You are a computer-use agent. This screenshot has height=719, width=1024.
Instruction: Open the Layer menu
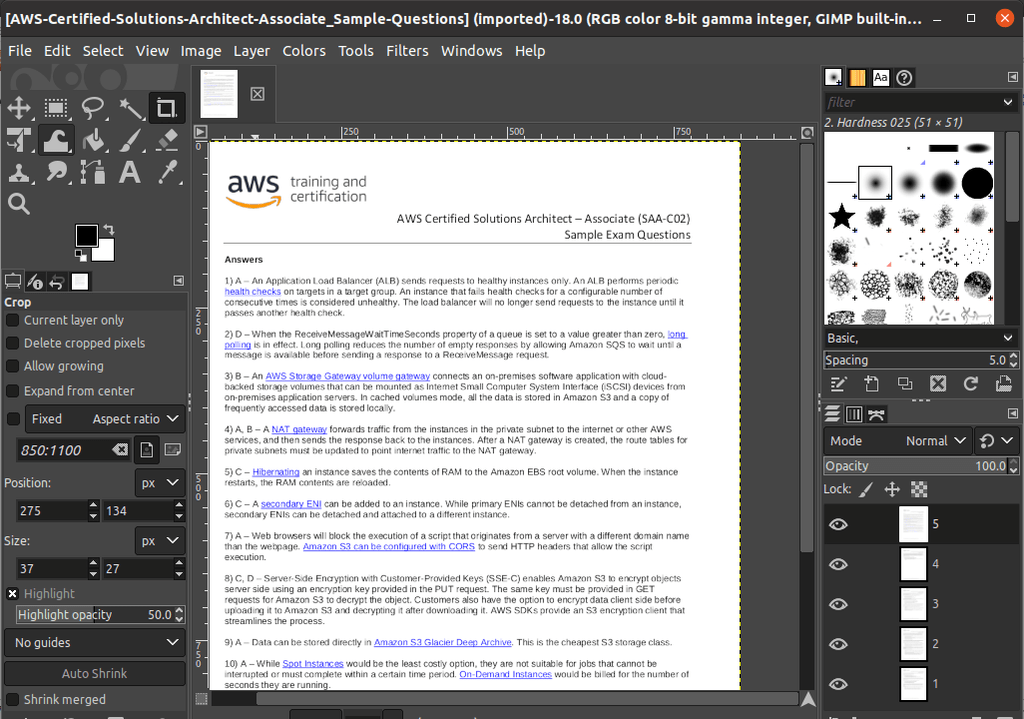[x=251, y=51]
